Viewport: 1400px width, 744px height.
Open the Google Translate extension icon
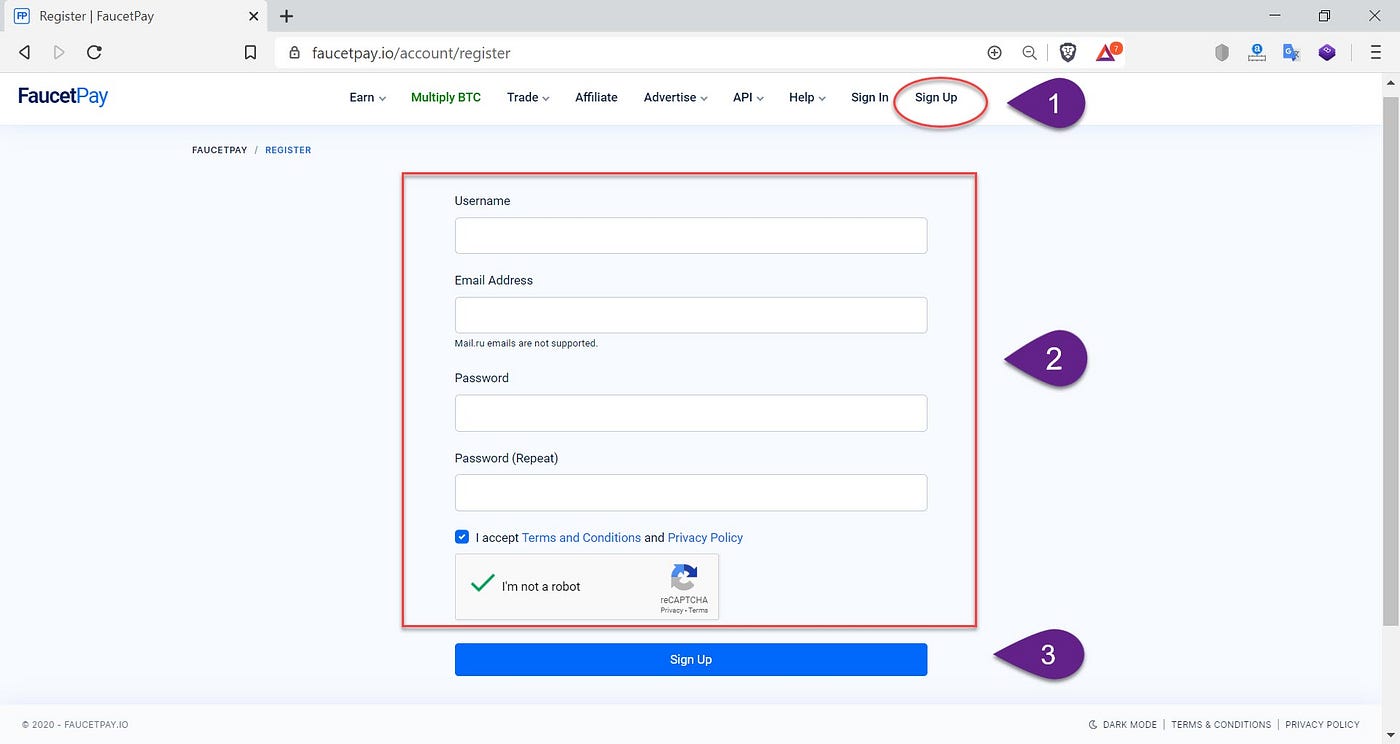[x=1291, y=52]
